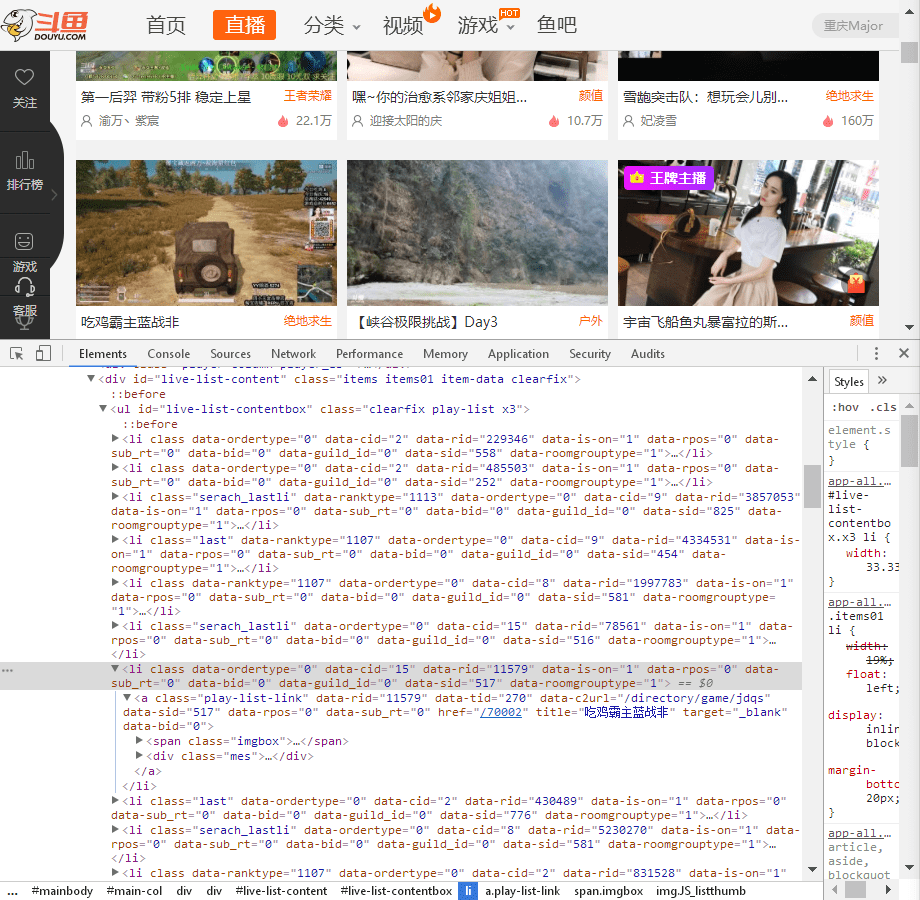Open the 分类 dropdown menu

coord(332,25)
